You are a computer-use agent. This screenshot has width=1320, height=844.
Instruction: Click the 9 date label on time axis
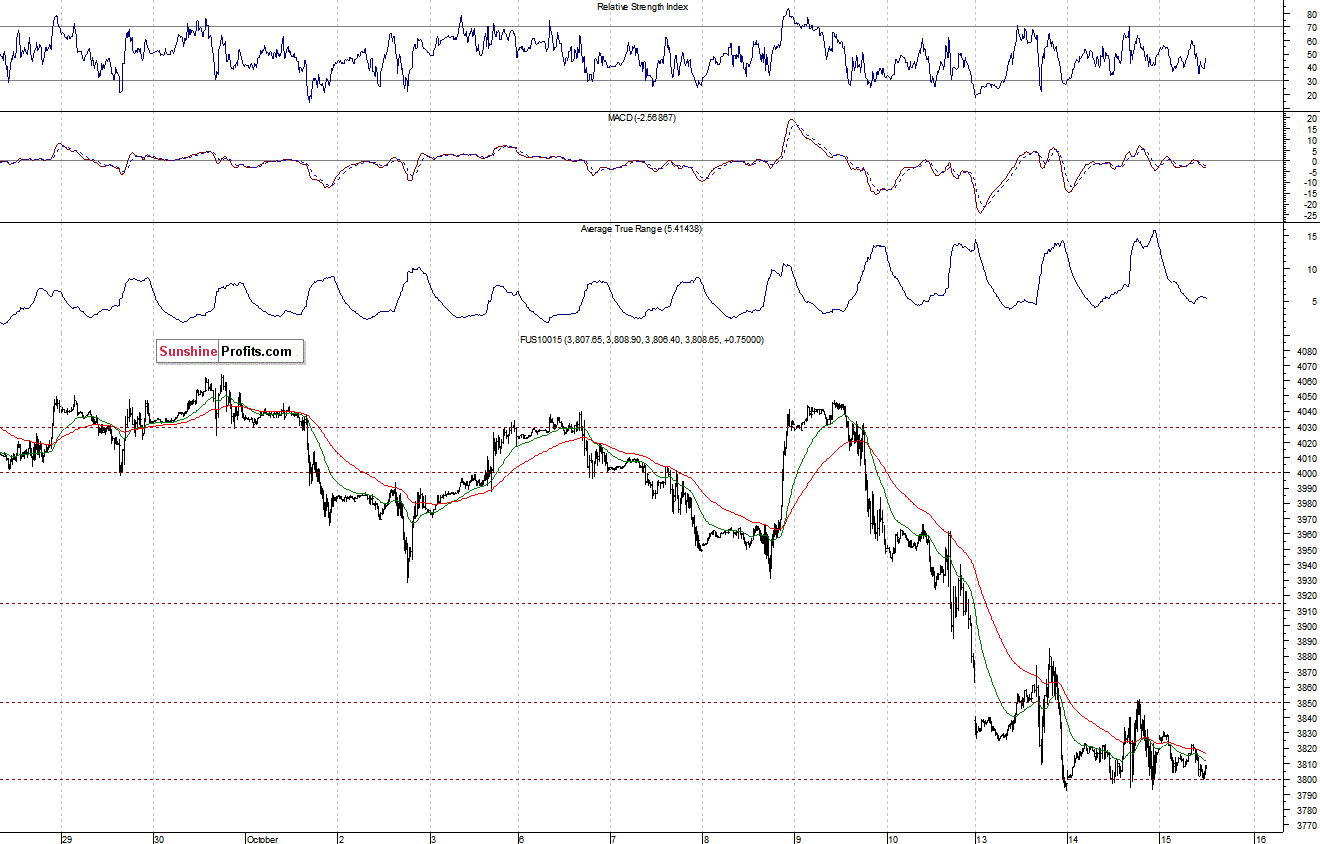[x=797, y=840]
